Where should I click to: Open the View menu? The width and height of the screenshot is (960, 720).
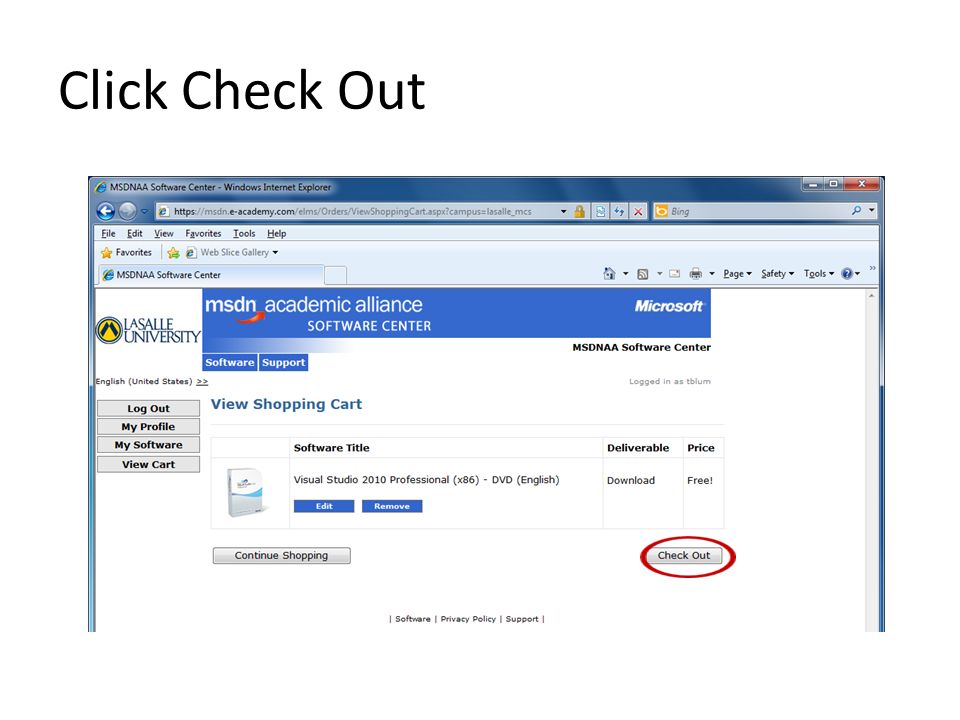coord(163,233)
